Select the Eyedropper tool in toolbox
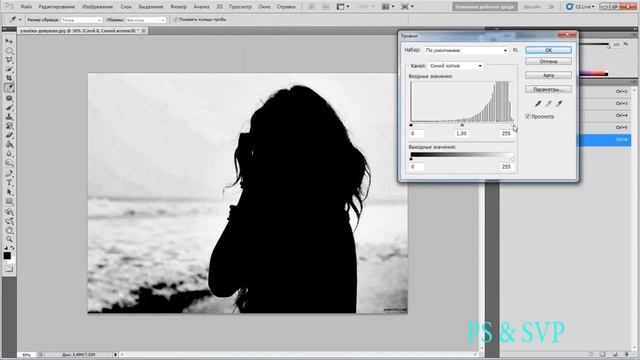The image size is (640, 360). tap(9, 87)
